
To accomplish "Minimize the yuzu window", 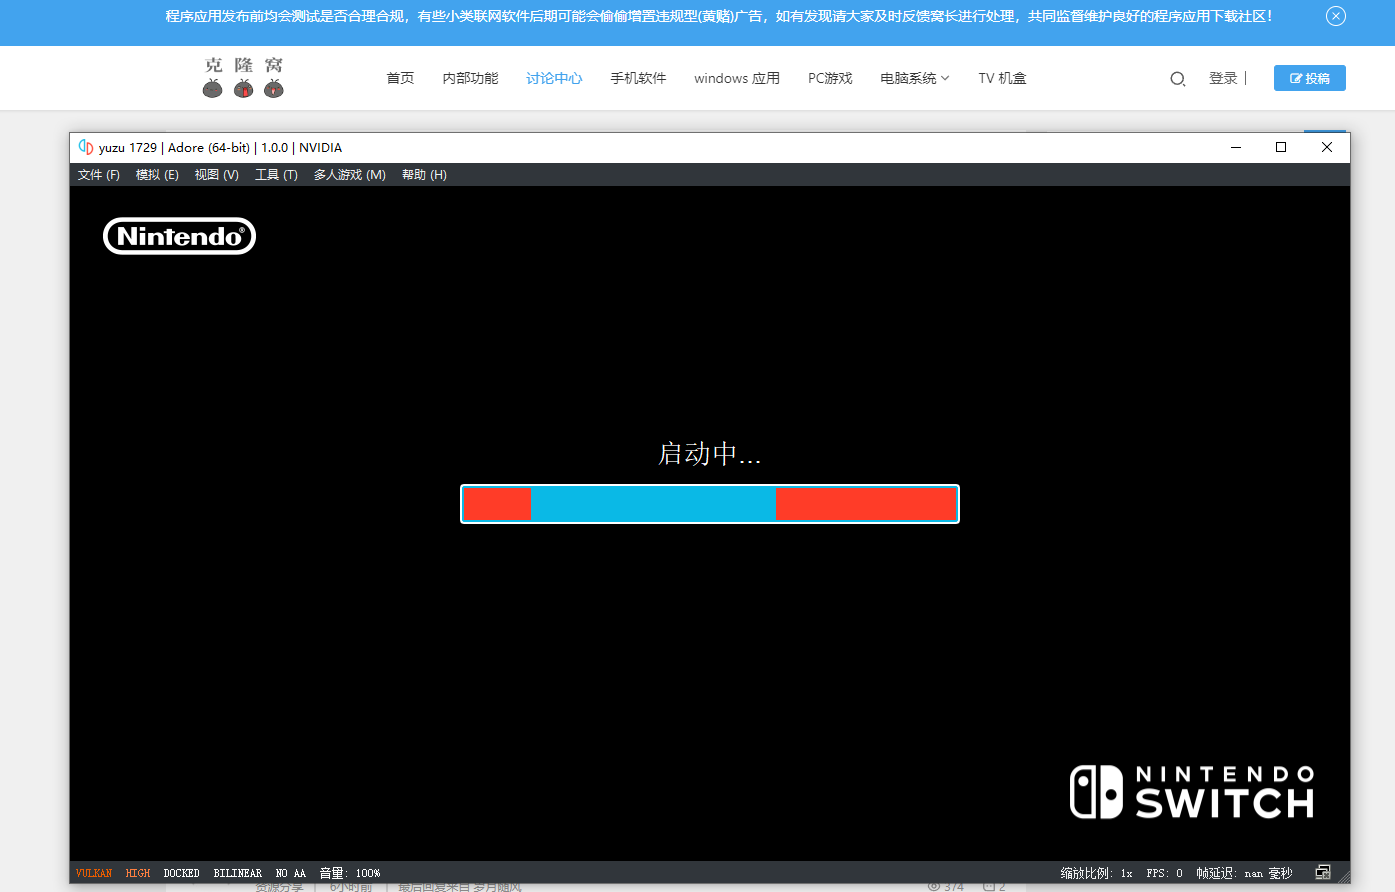I will click(x=1236, y=147).
